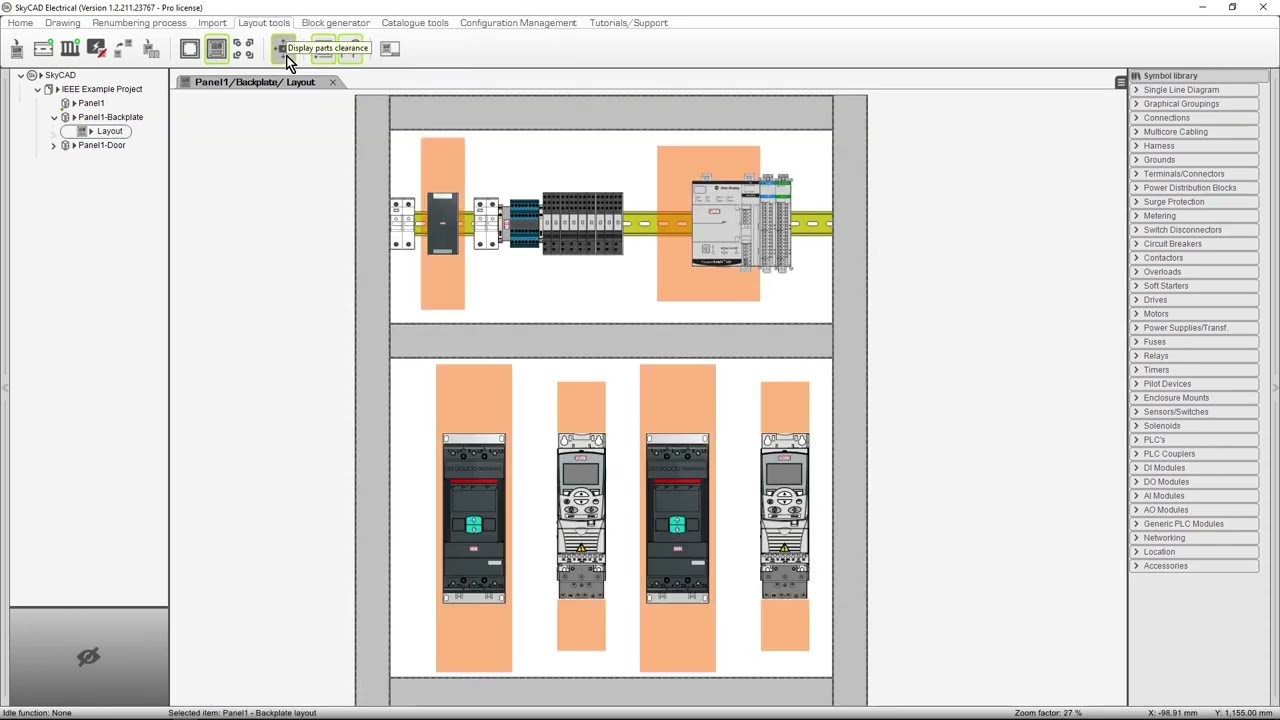
Task: Click the SkyCAD root node logo icon
Action: tap(32, 75)
